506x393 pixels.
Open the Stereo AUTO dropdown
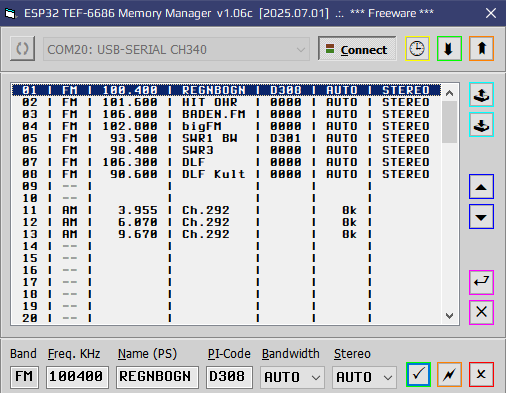(x=364, y=377)
